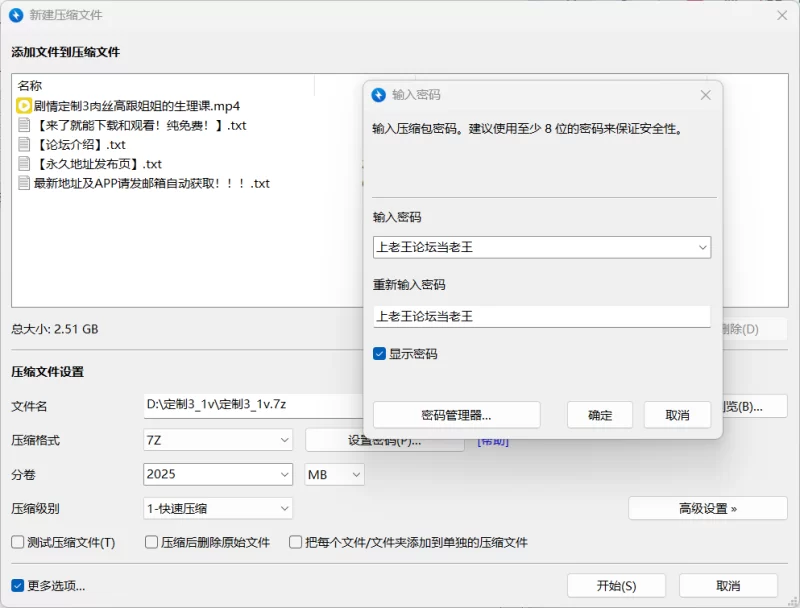800x608 pixels.
Task: Click Bandizip icon in 新建压缩文件 title bar
Action: point(16,15)
